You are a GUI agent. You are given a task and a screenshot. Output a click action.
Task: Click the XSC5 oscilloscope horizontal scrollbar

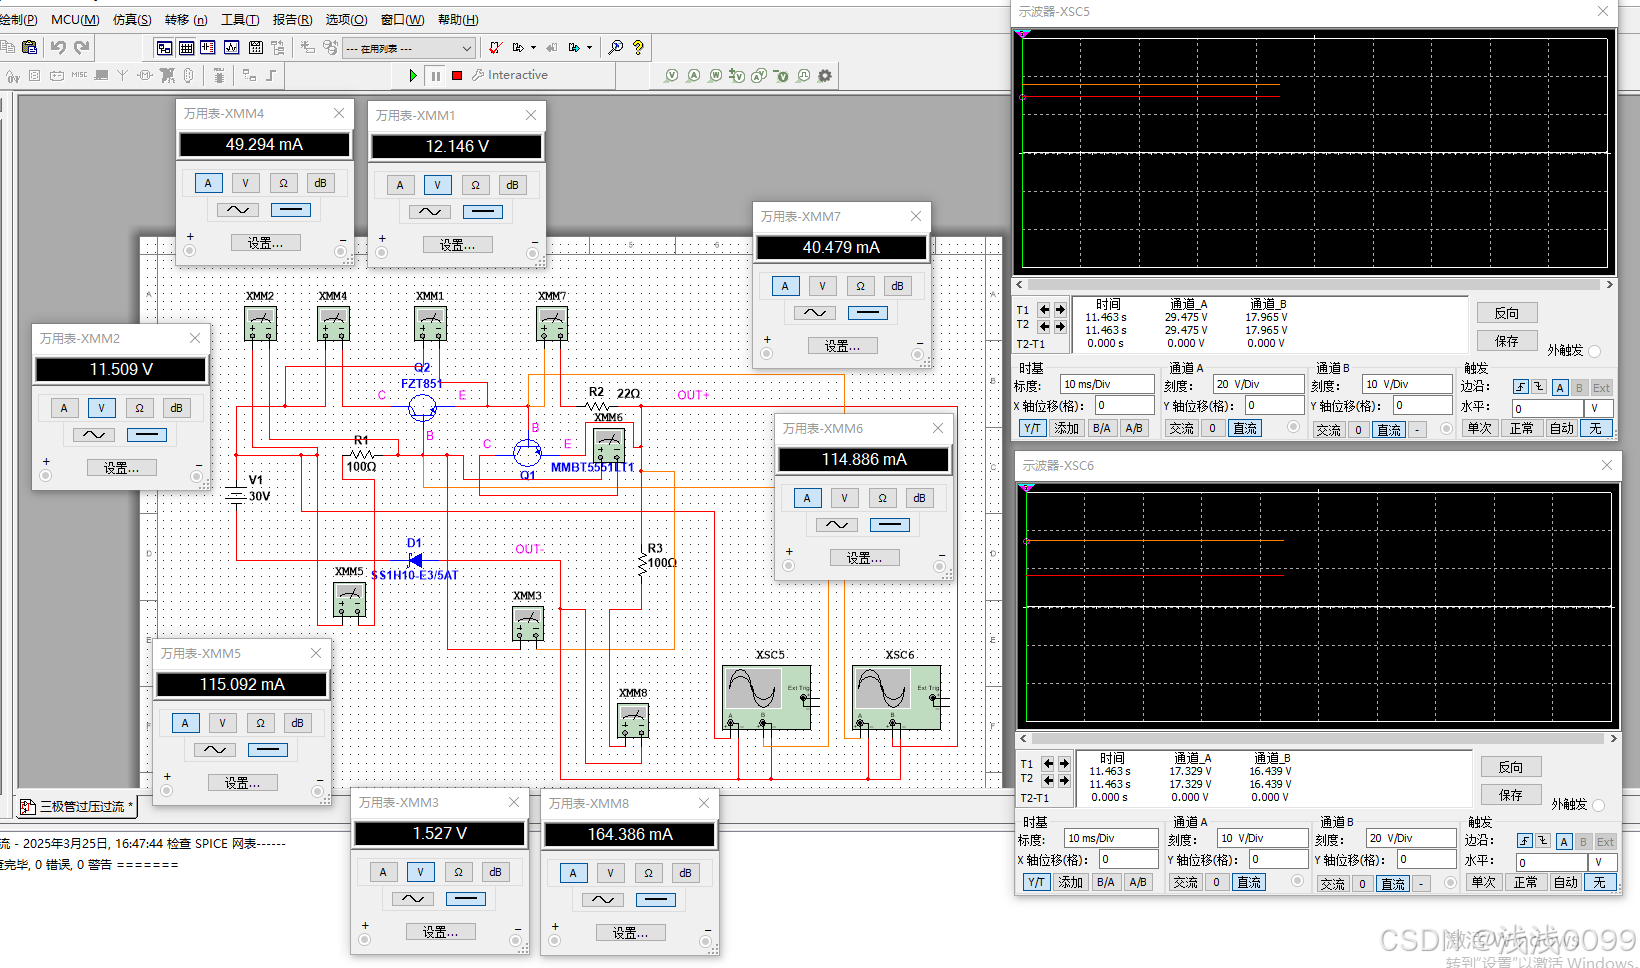pos(1315,285)
